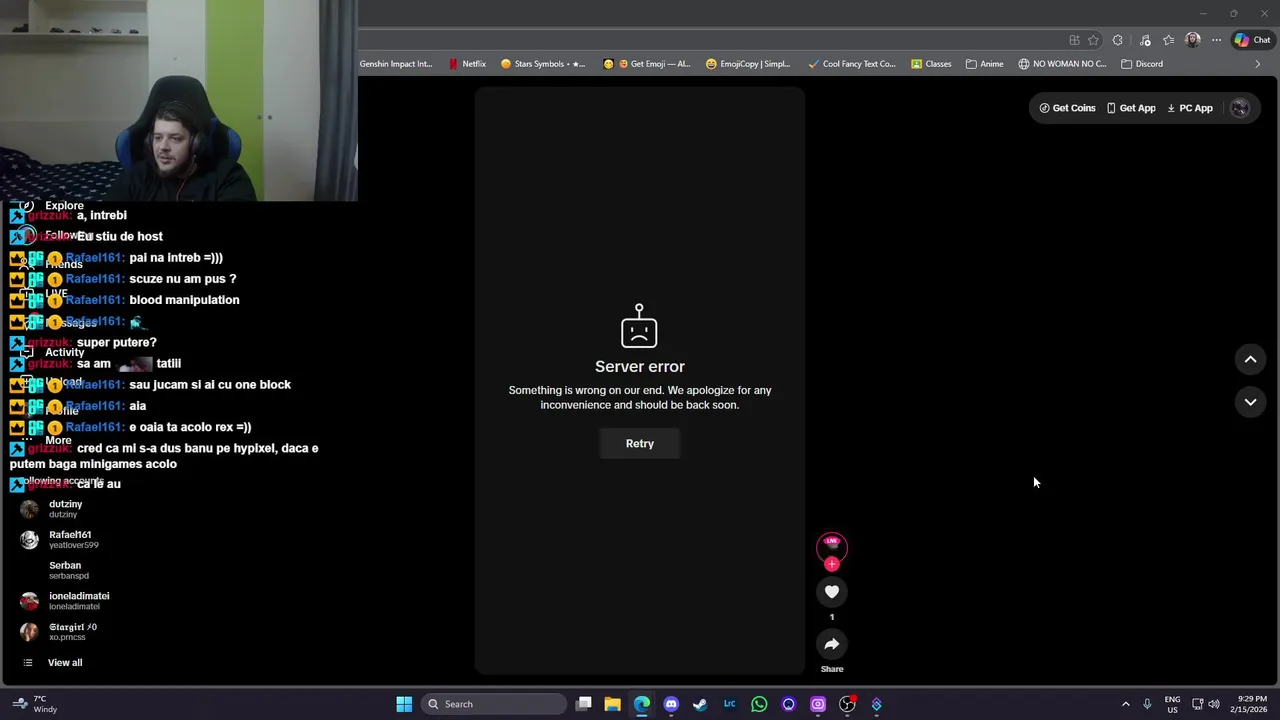Switch to Microsoft Edge on taskbar
The height and width of the screenshot is (720, 1280).
(x=642, y=704)
